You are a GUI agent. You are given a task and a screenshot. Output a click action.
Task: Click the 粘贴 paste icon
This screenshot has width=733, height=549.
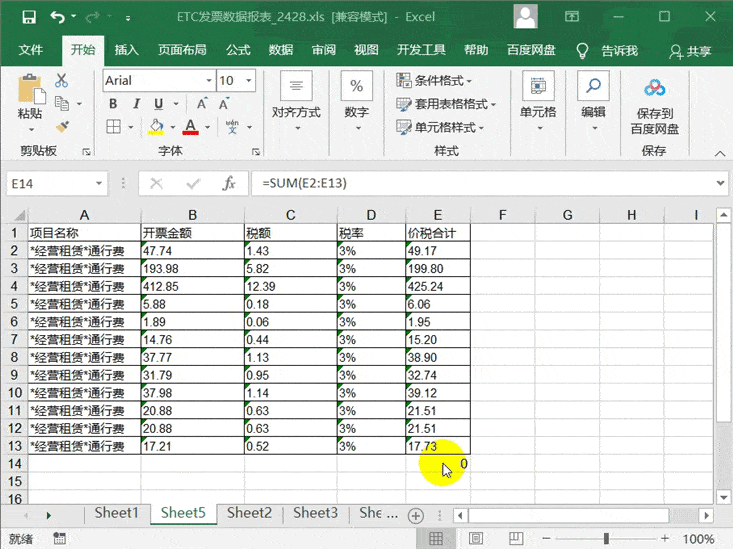(31, 89)
